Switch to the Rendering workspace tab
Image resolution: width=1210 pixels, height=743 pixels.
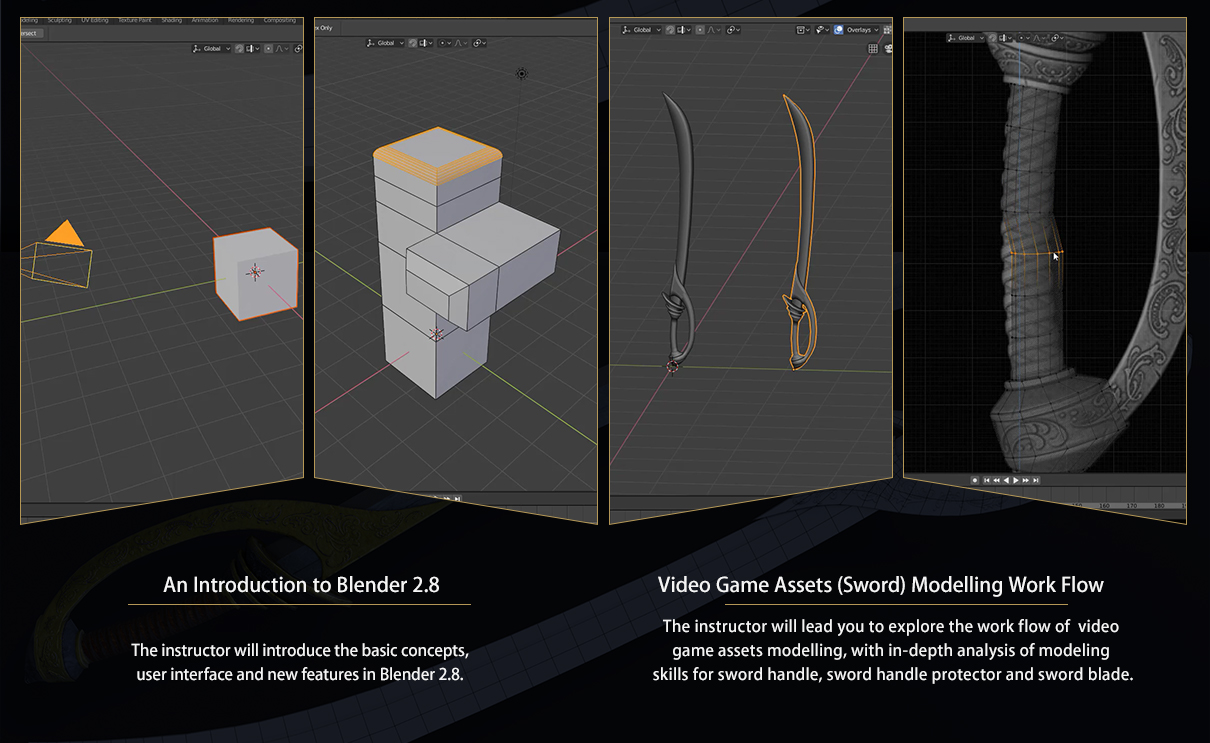point(241,20)
